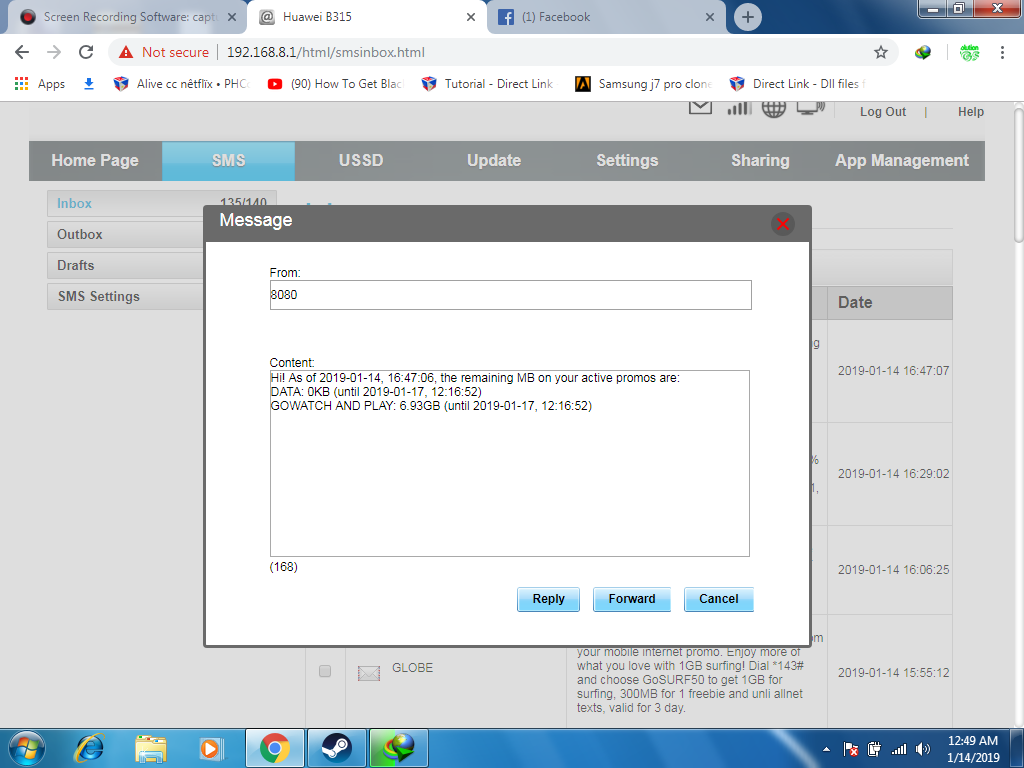Image resolution: width=1024 pixels, height=768 pixels.
Task: Select the SMS tab
Action: (229, 161)
